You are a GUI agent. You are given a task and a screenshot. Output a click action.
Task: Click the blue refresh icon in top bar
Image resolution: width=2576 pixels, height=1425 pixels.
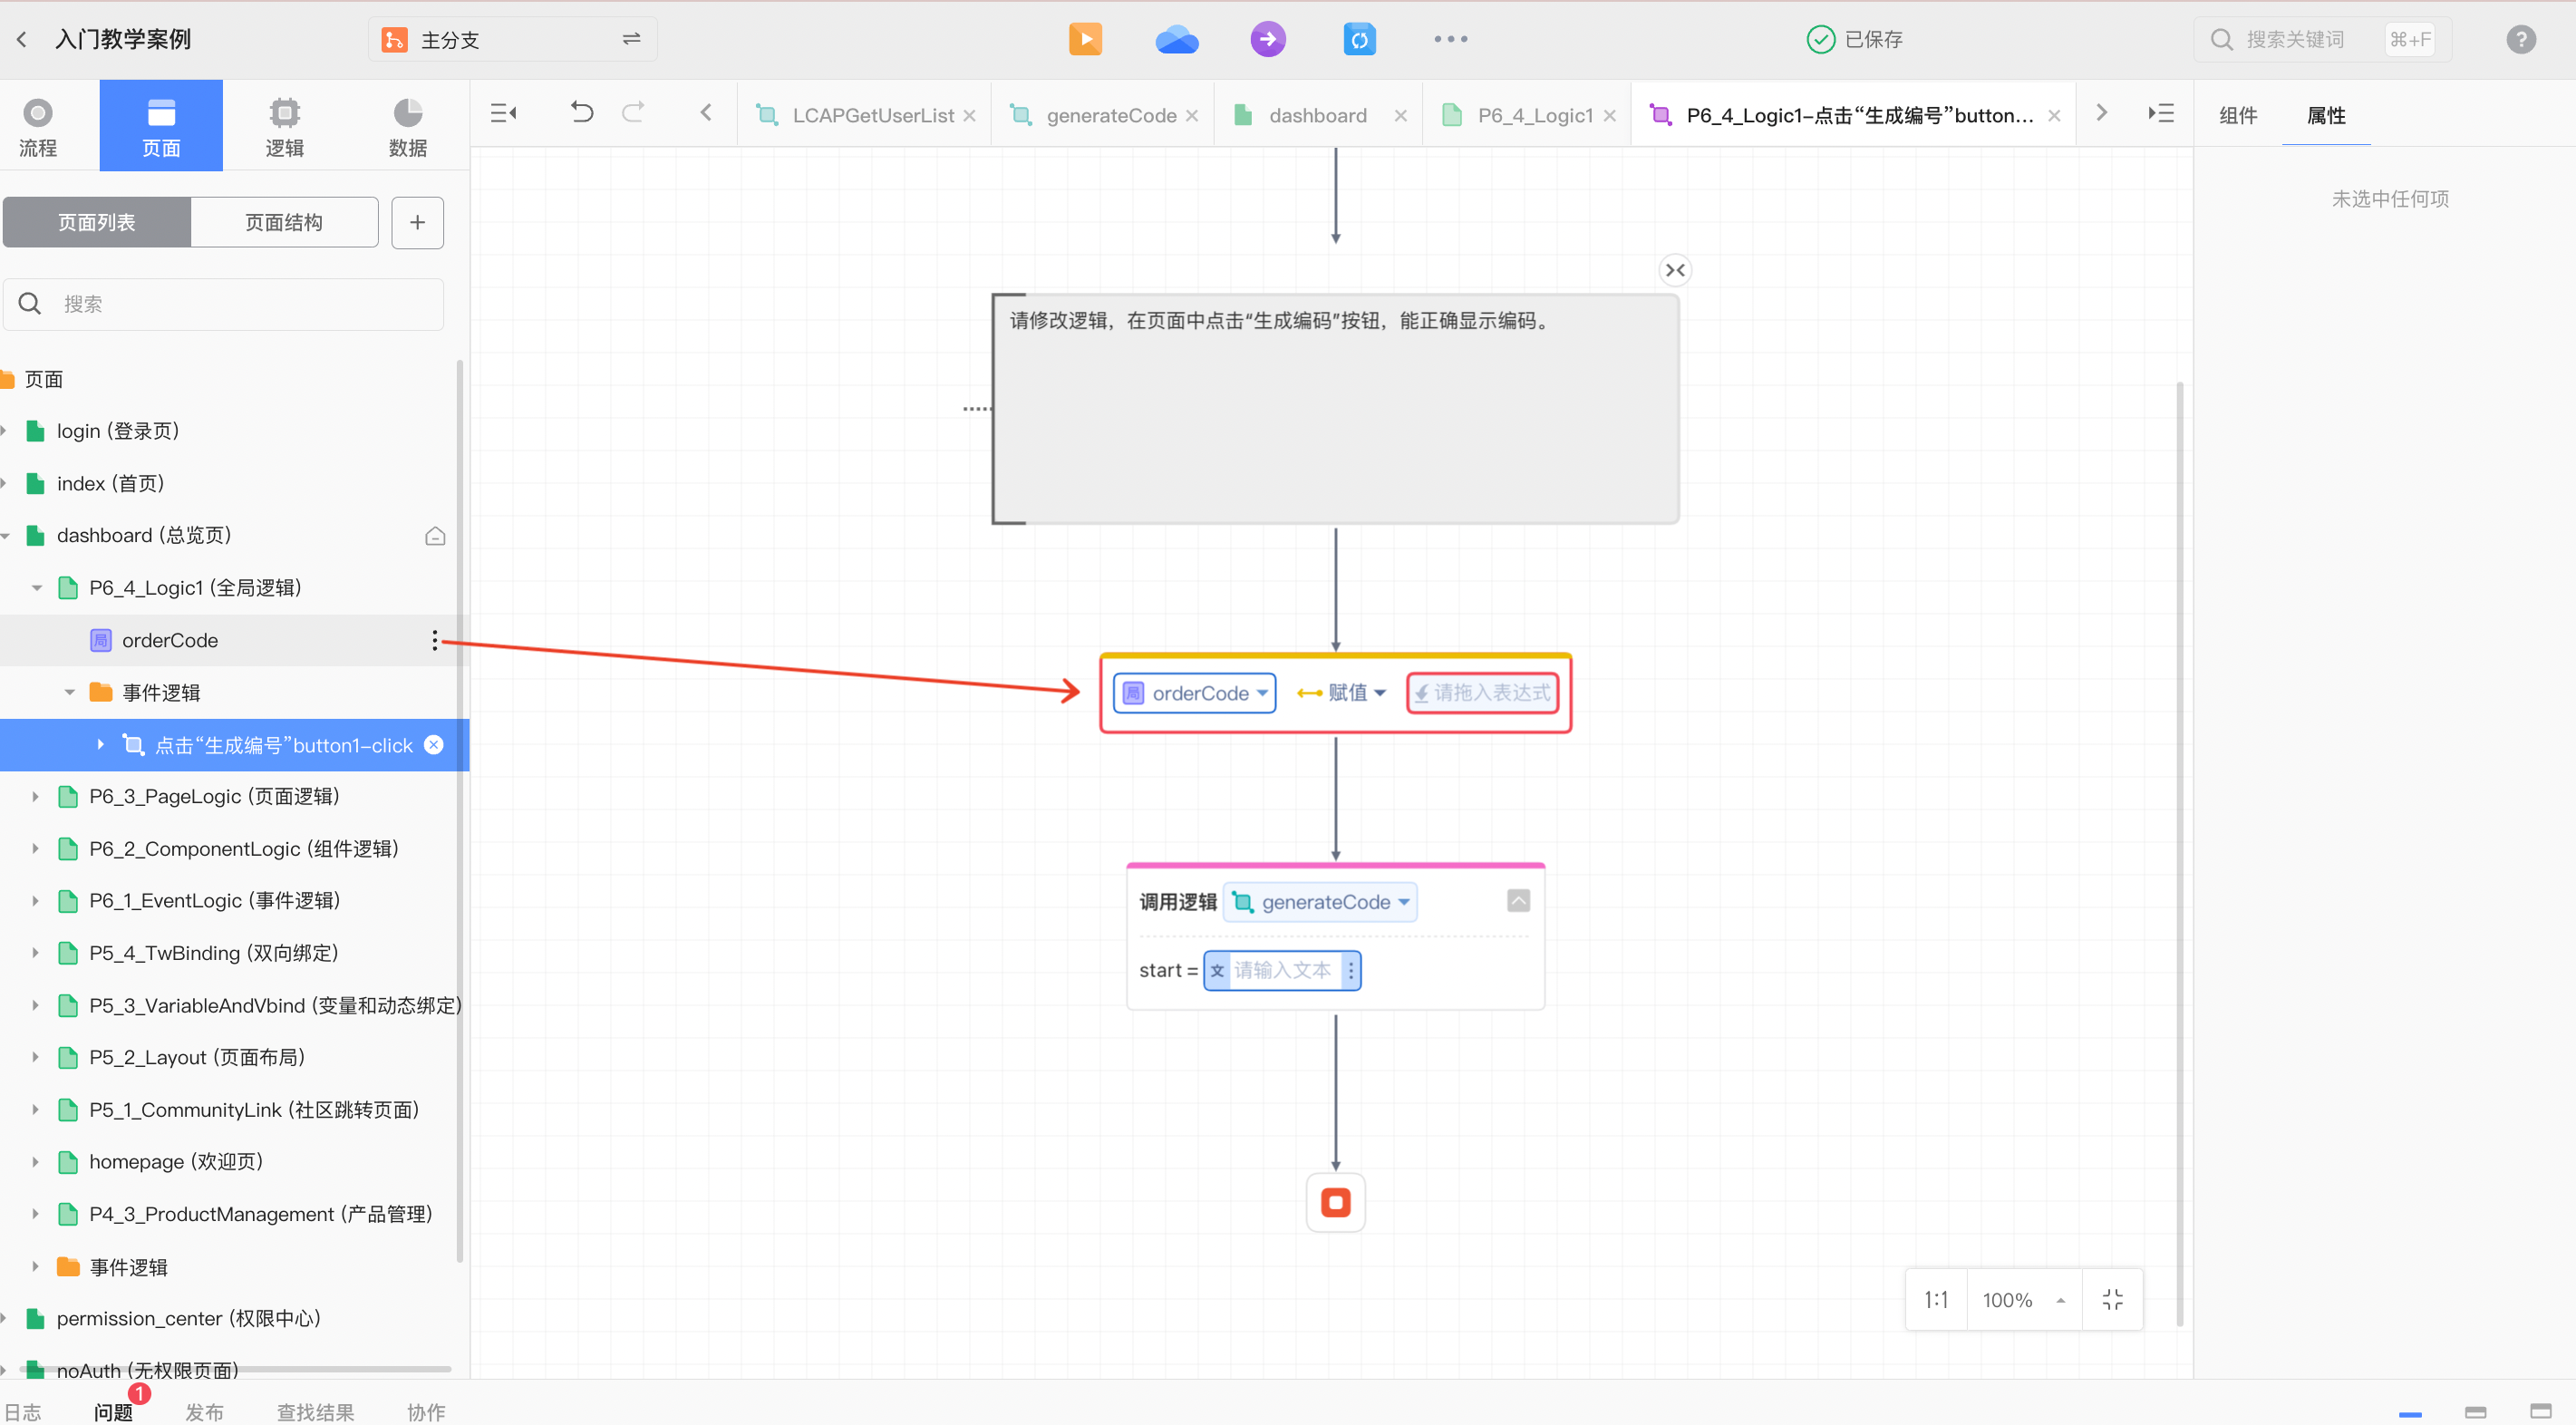[x=1359, y=39]
